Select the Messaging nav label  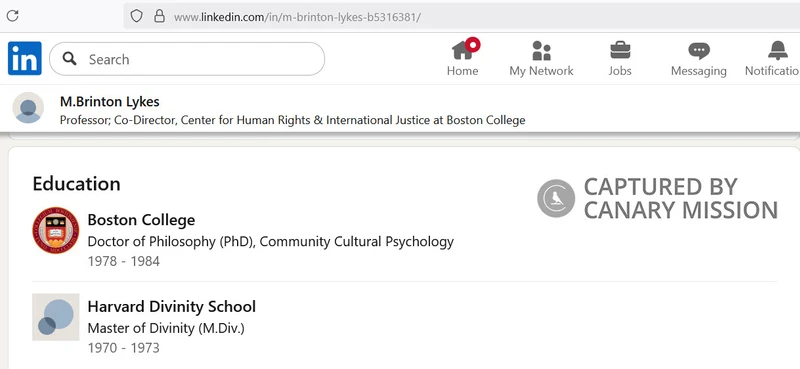pyautogui.click(x=698, y=71)
